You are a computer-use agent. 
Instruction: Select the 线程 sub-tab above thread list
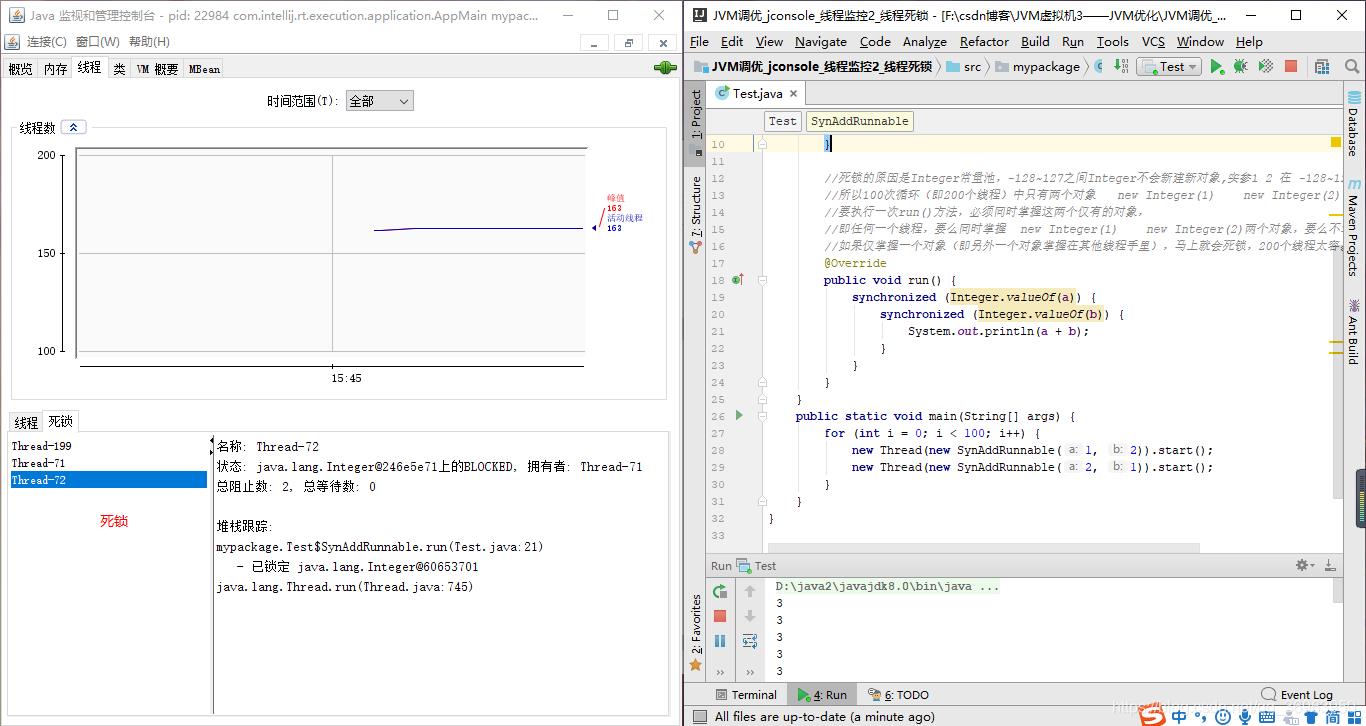coord(26,422)
